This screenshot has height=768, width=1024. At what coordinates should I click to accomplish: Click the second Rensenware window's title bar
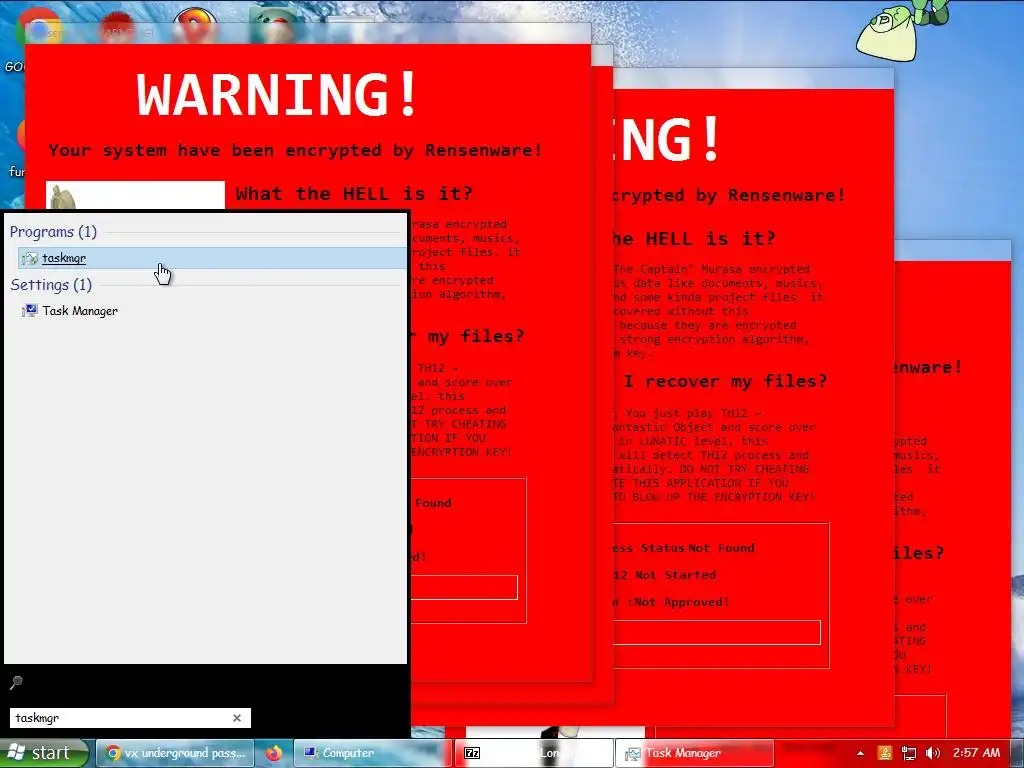[x=753, y=78]
